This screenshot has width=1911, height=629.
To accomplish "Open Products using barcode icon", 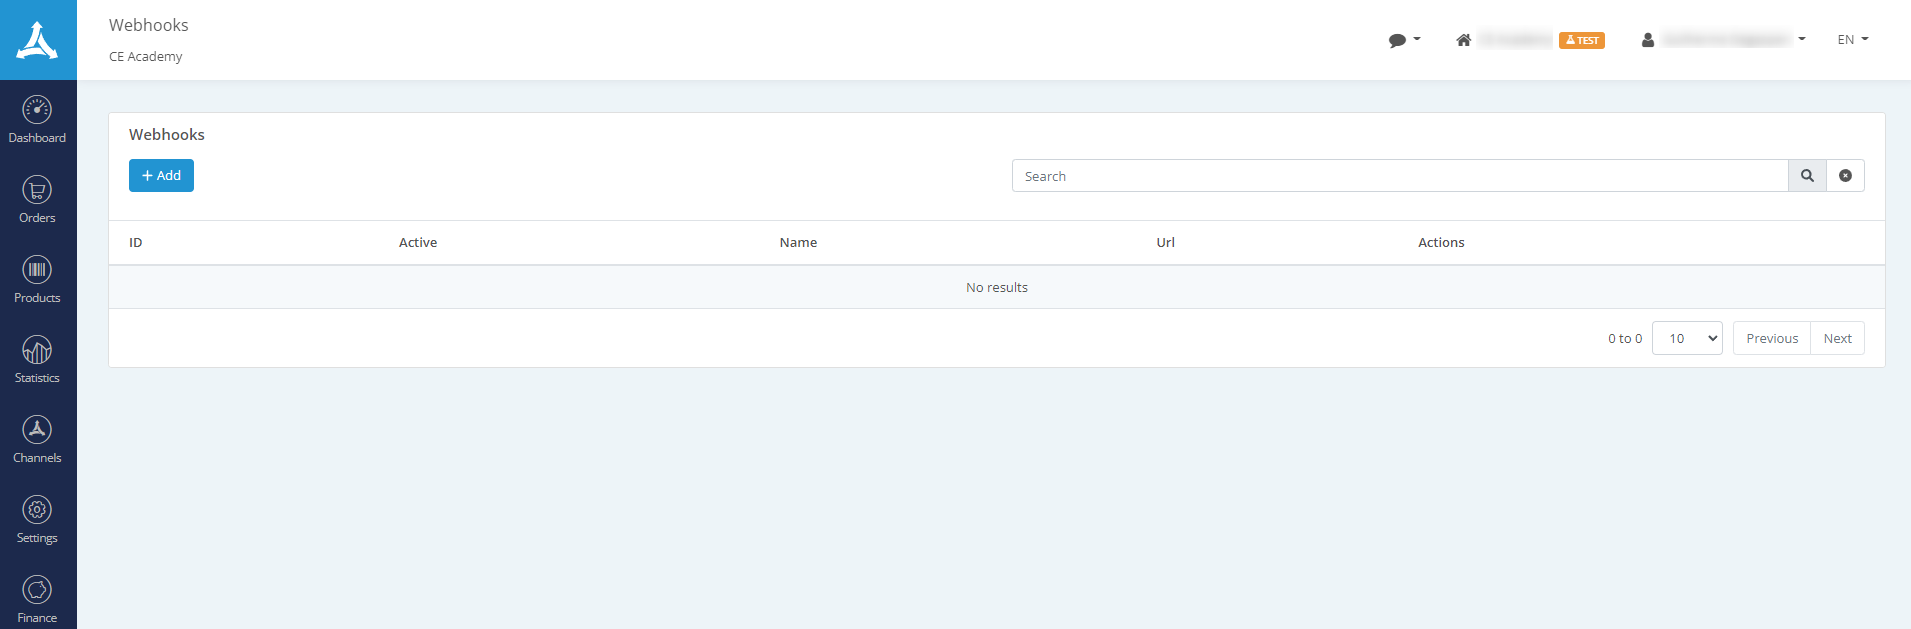I will (x=37, y=270).
